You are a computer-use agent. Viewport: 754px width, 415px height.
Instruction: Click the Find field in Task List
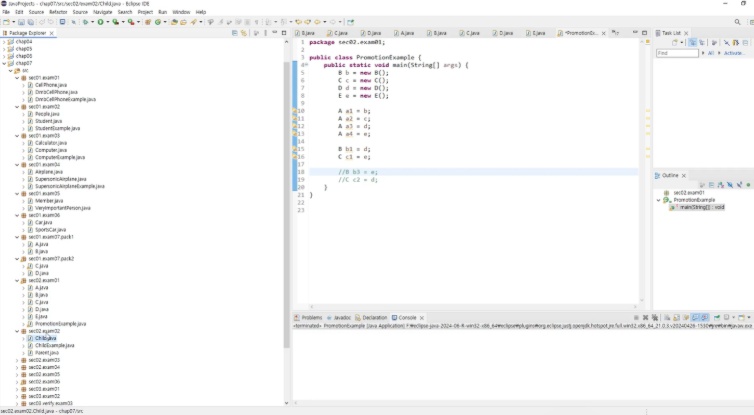(677, 53)
